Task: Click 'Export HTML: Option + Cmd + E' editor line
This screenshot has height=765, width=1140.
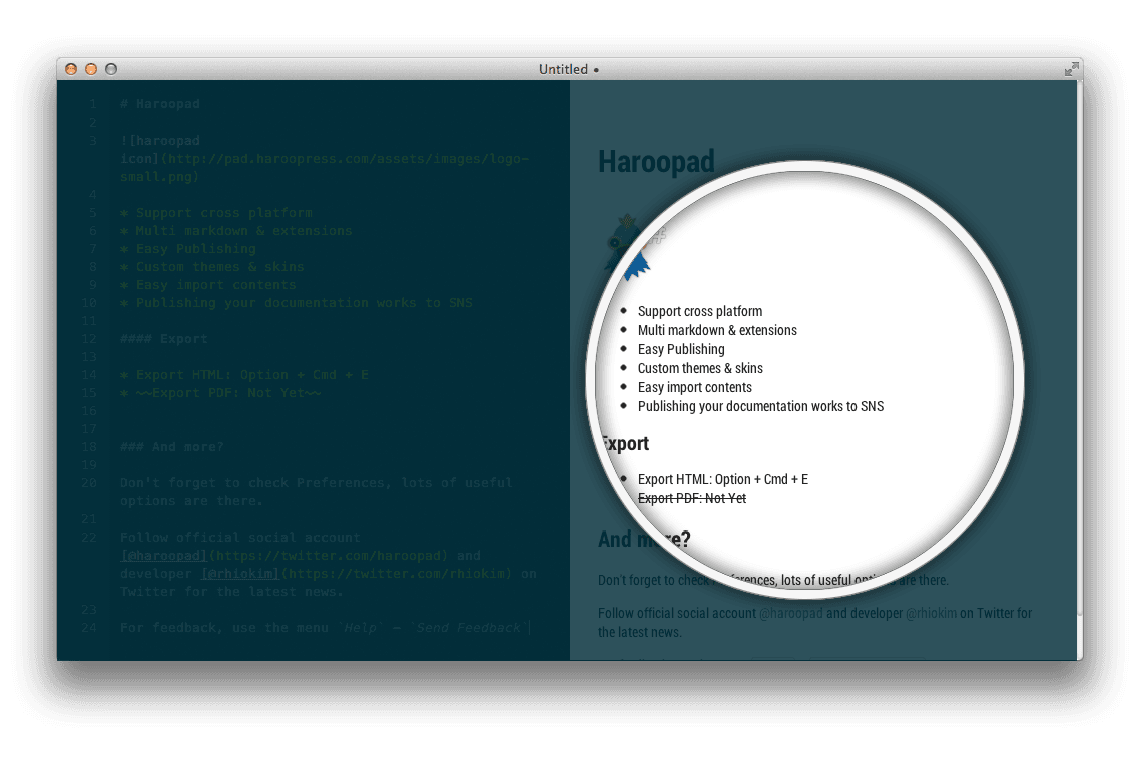Action: click(x=252, y=374)
